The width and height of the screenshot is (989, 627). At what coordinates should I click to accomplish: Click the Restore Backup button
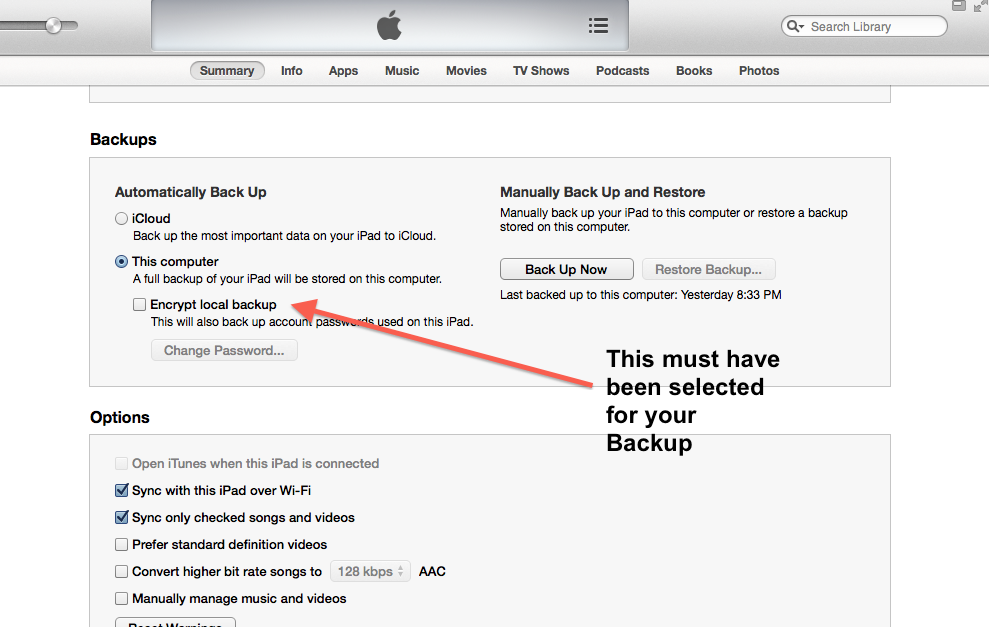(708, 269)
